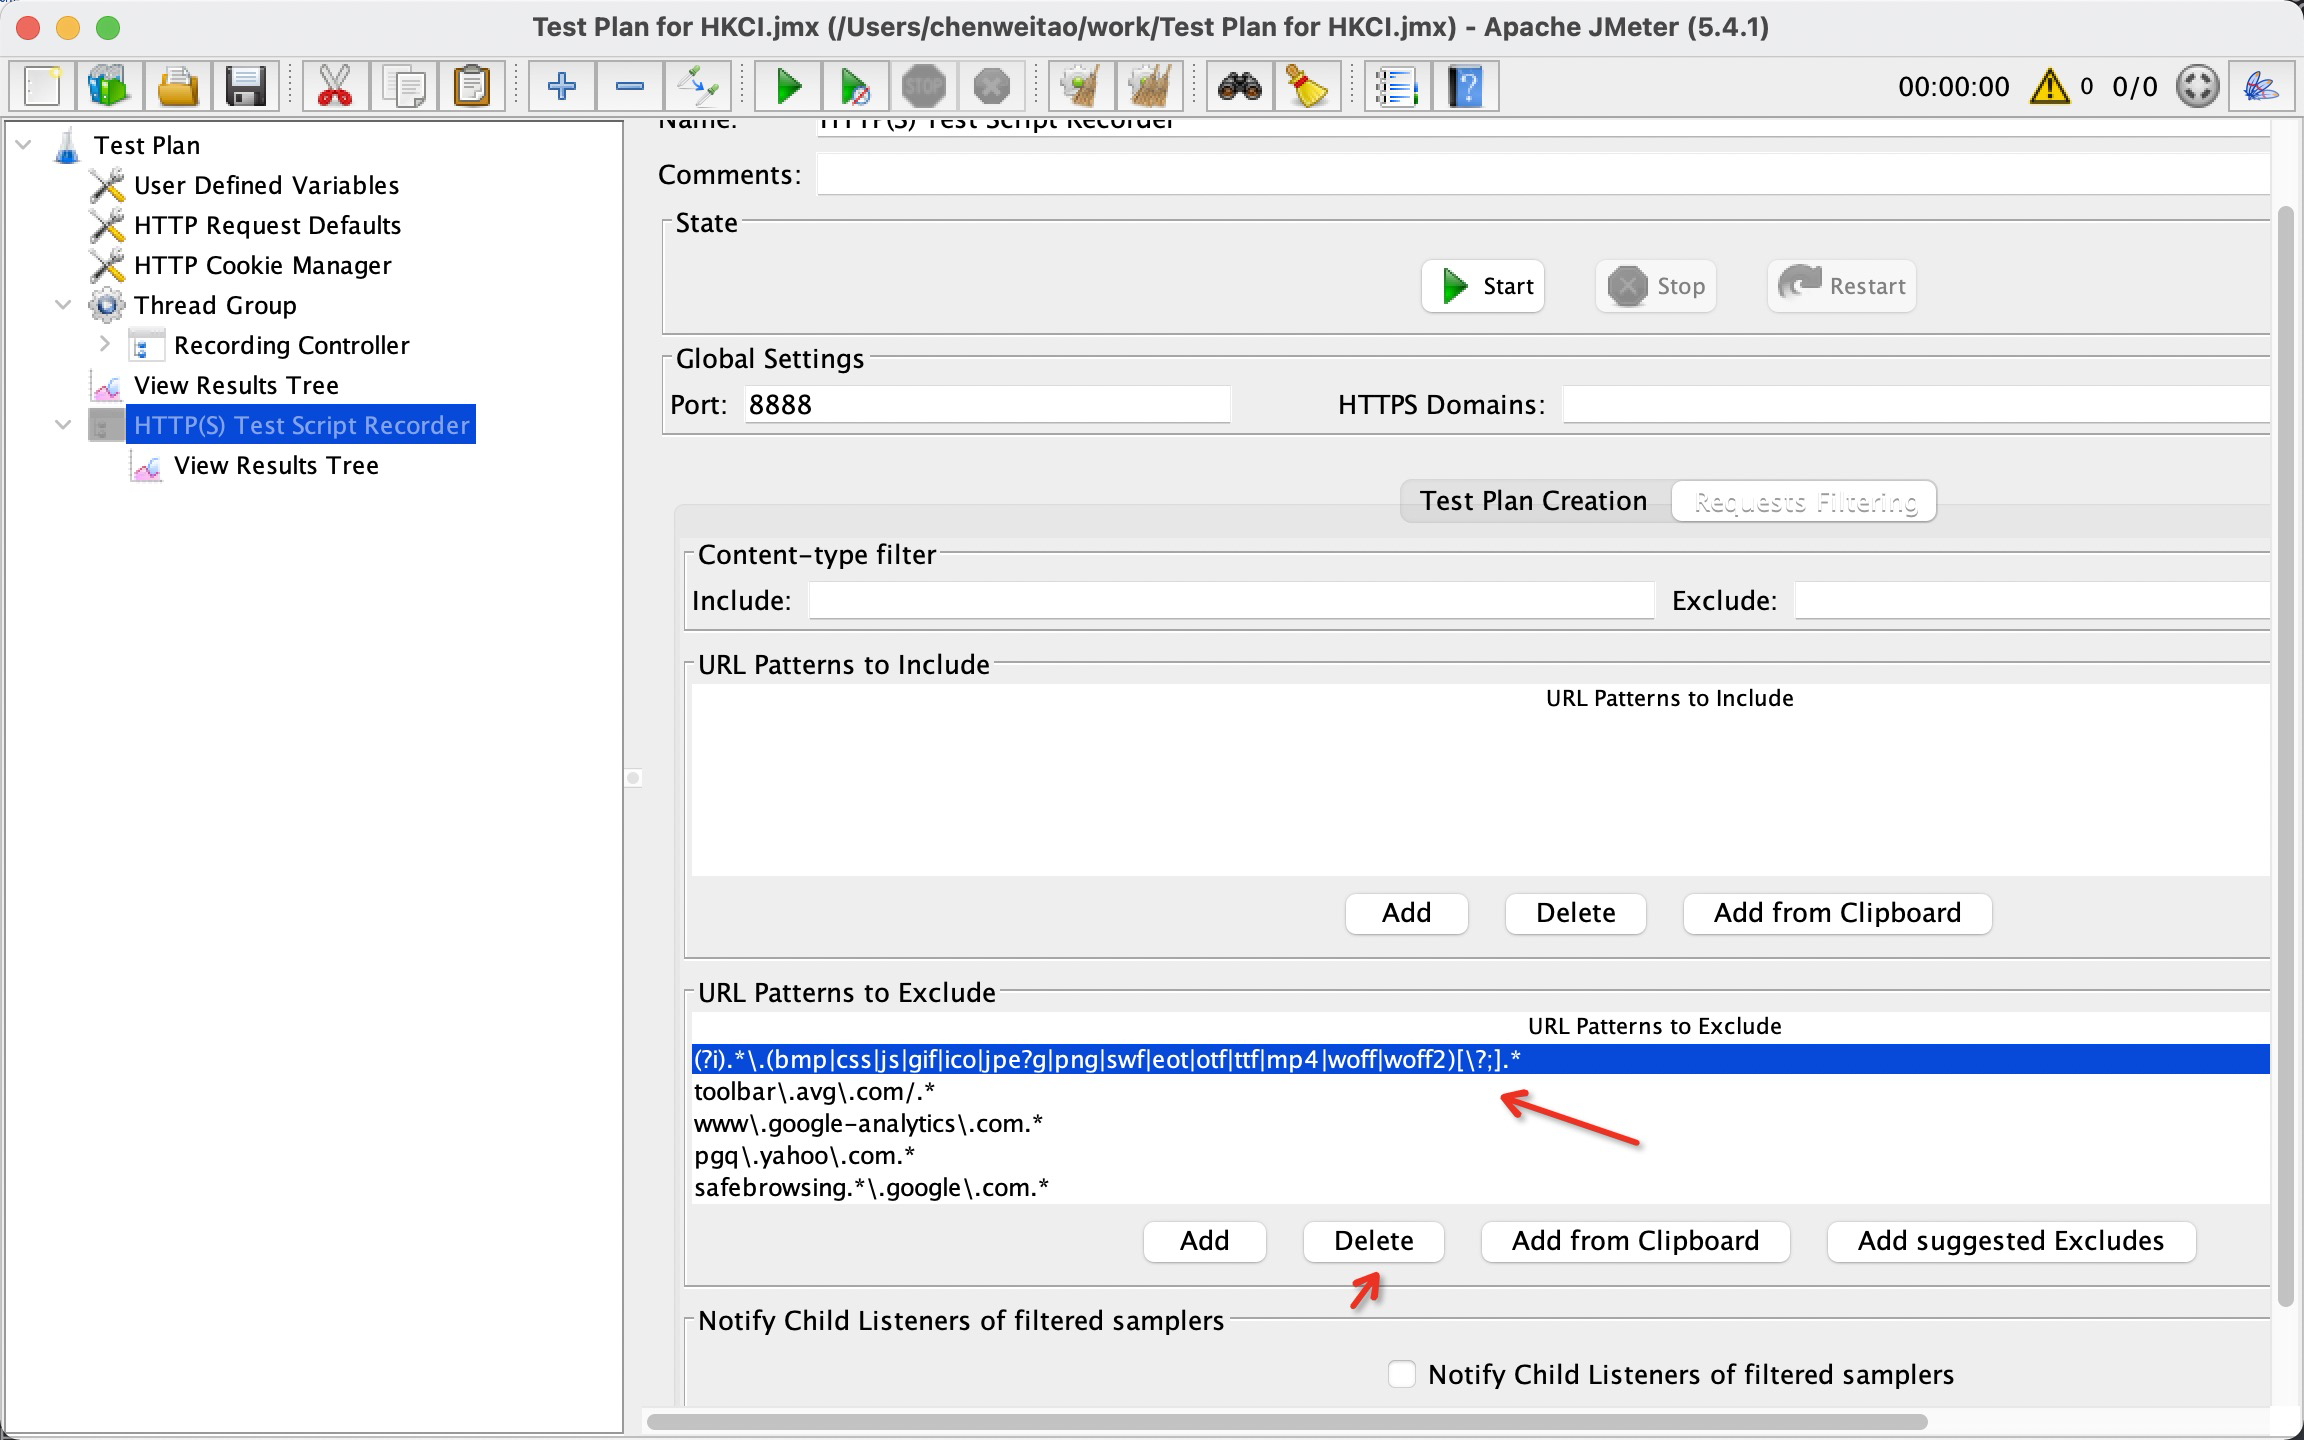The image size is (2304, 1440).
Task: Click Add from Clipboard under URL Patterns to Exclude
Action: click(1635, 1241)
